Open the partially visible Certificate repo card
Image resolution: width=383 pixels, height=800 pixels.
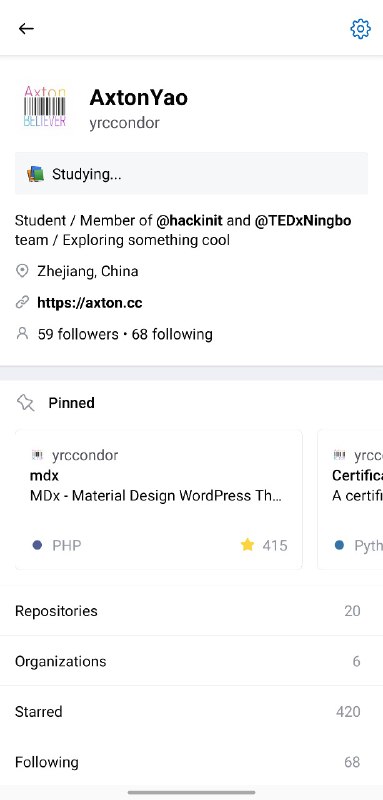pyautogui.click(x=350, y=499)
